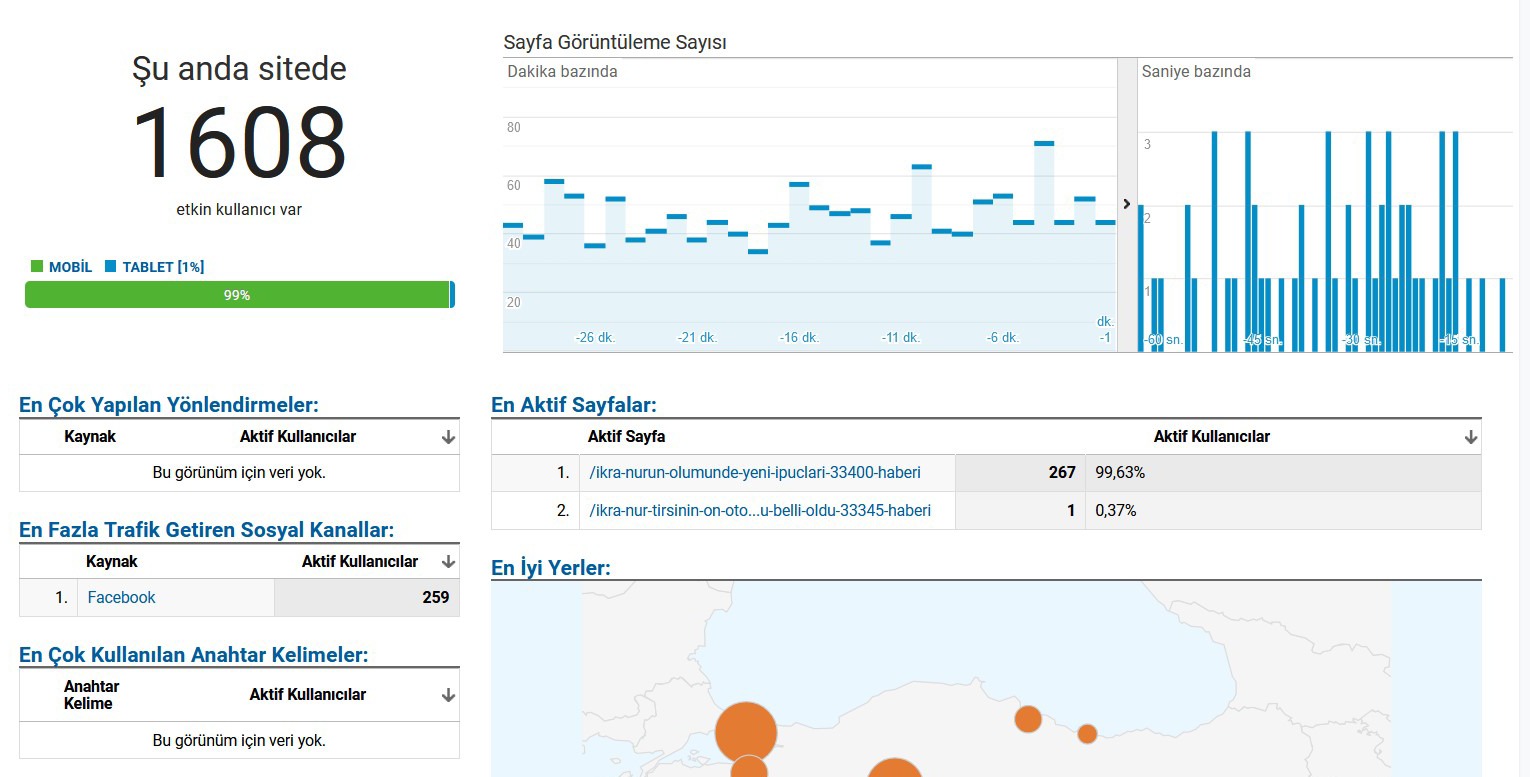
Task: Click En Çok Kullanılan Anahtar Kelimeler heading
Action: click(x=193, y=655)
